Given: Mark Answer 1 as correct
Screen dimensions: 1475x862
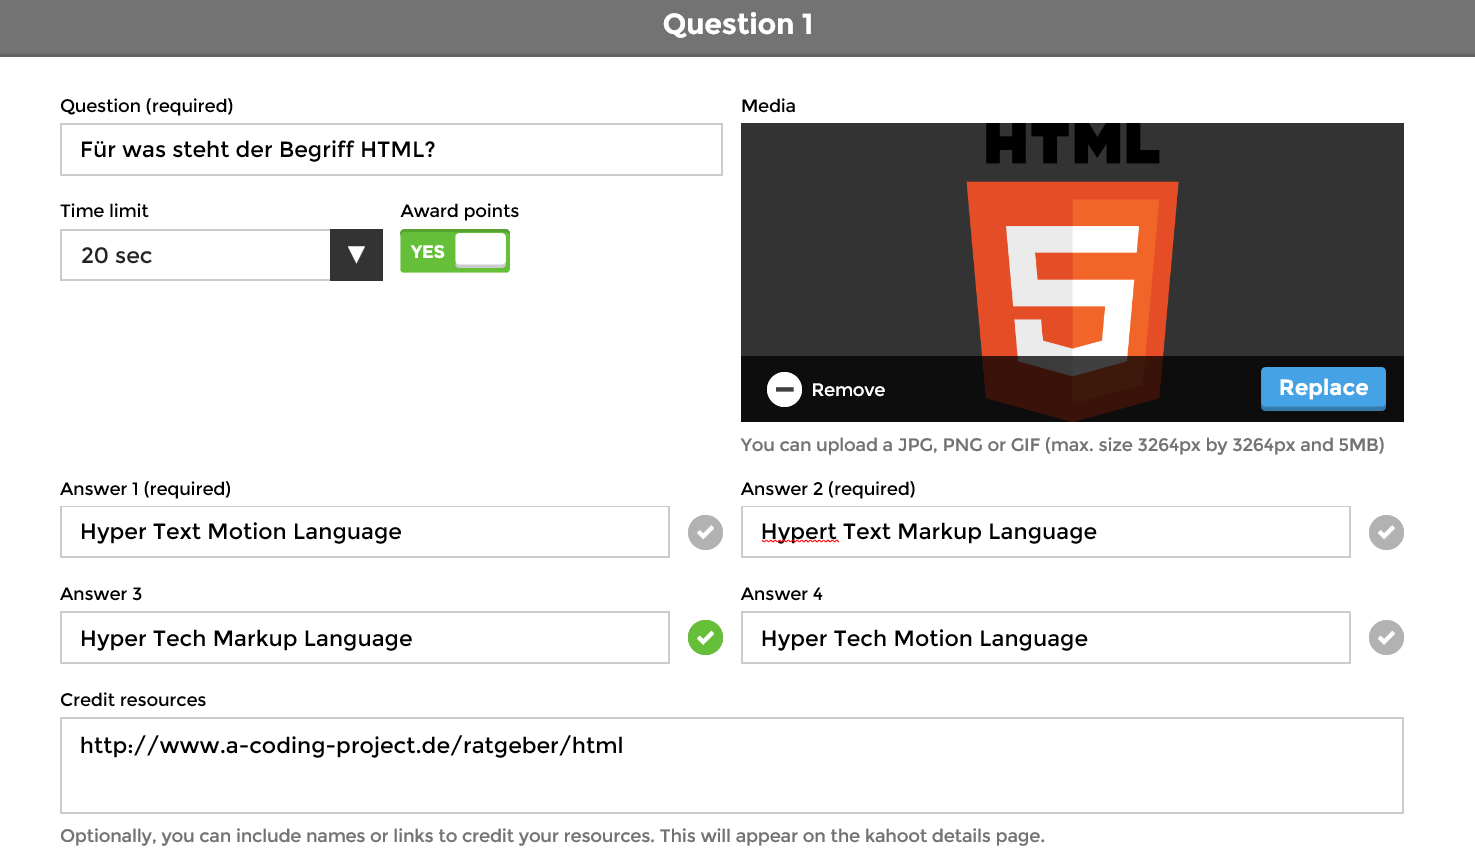Looking at the screenshot, I should click(705, 532).
